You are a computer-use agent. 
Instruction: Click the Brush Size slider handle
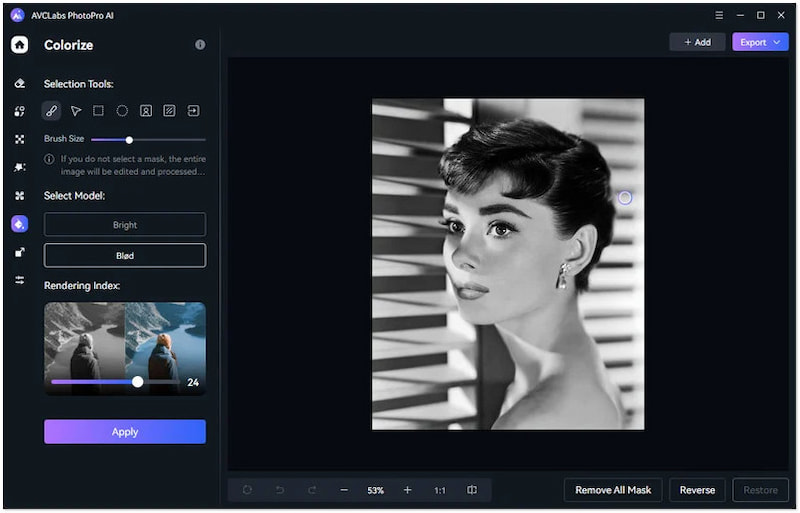[x=129, y=139]
